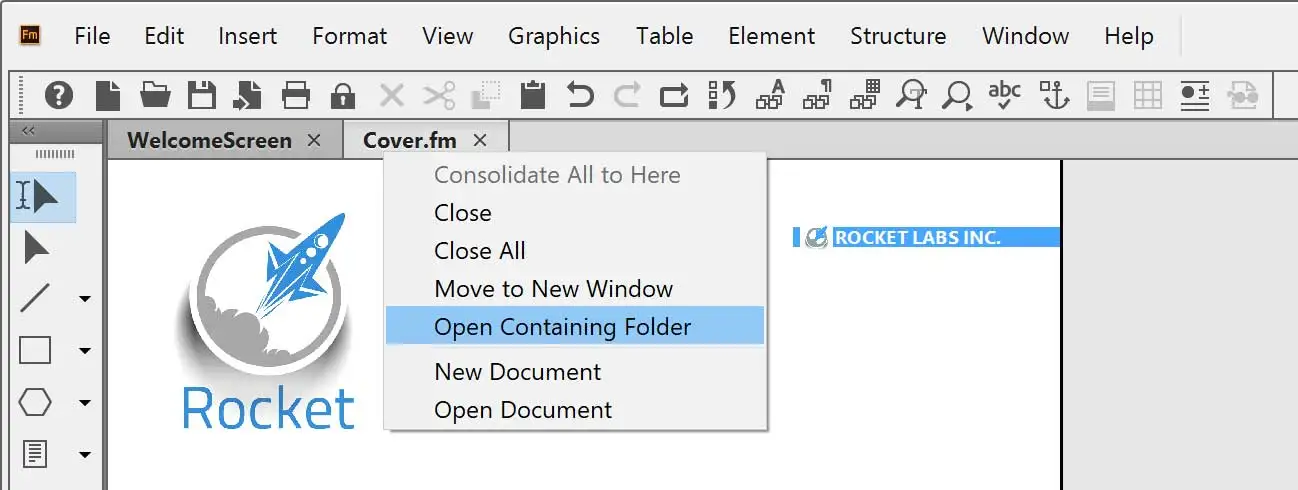1298x490 pixels.
Task: Click the Save floppy disk icon
Action: click(202, 96)
